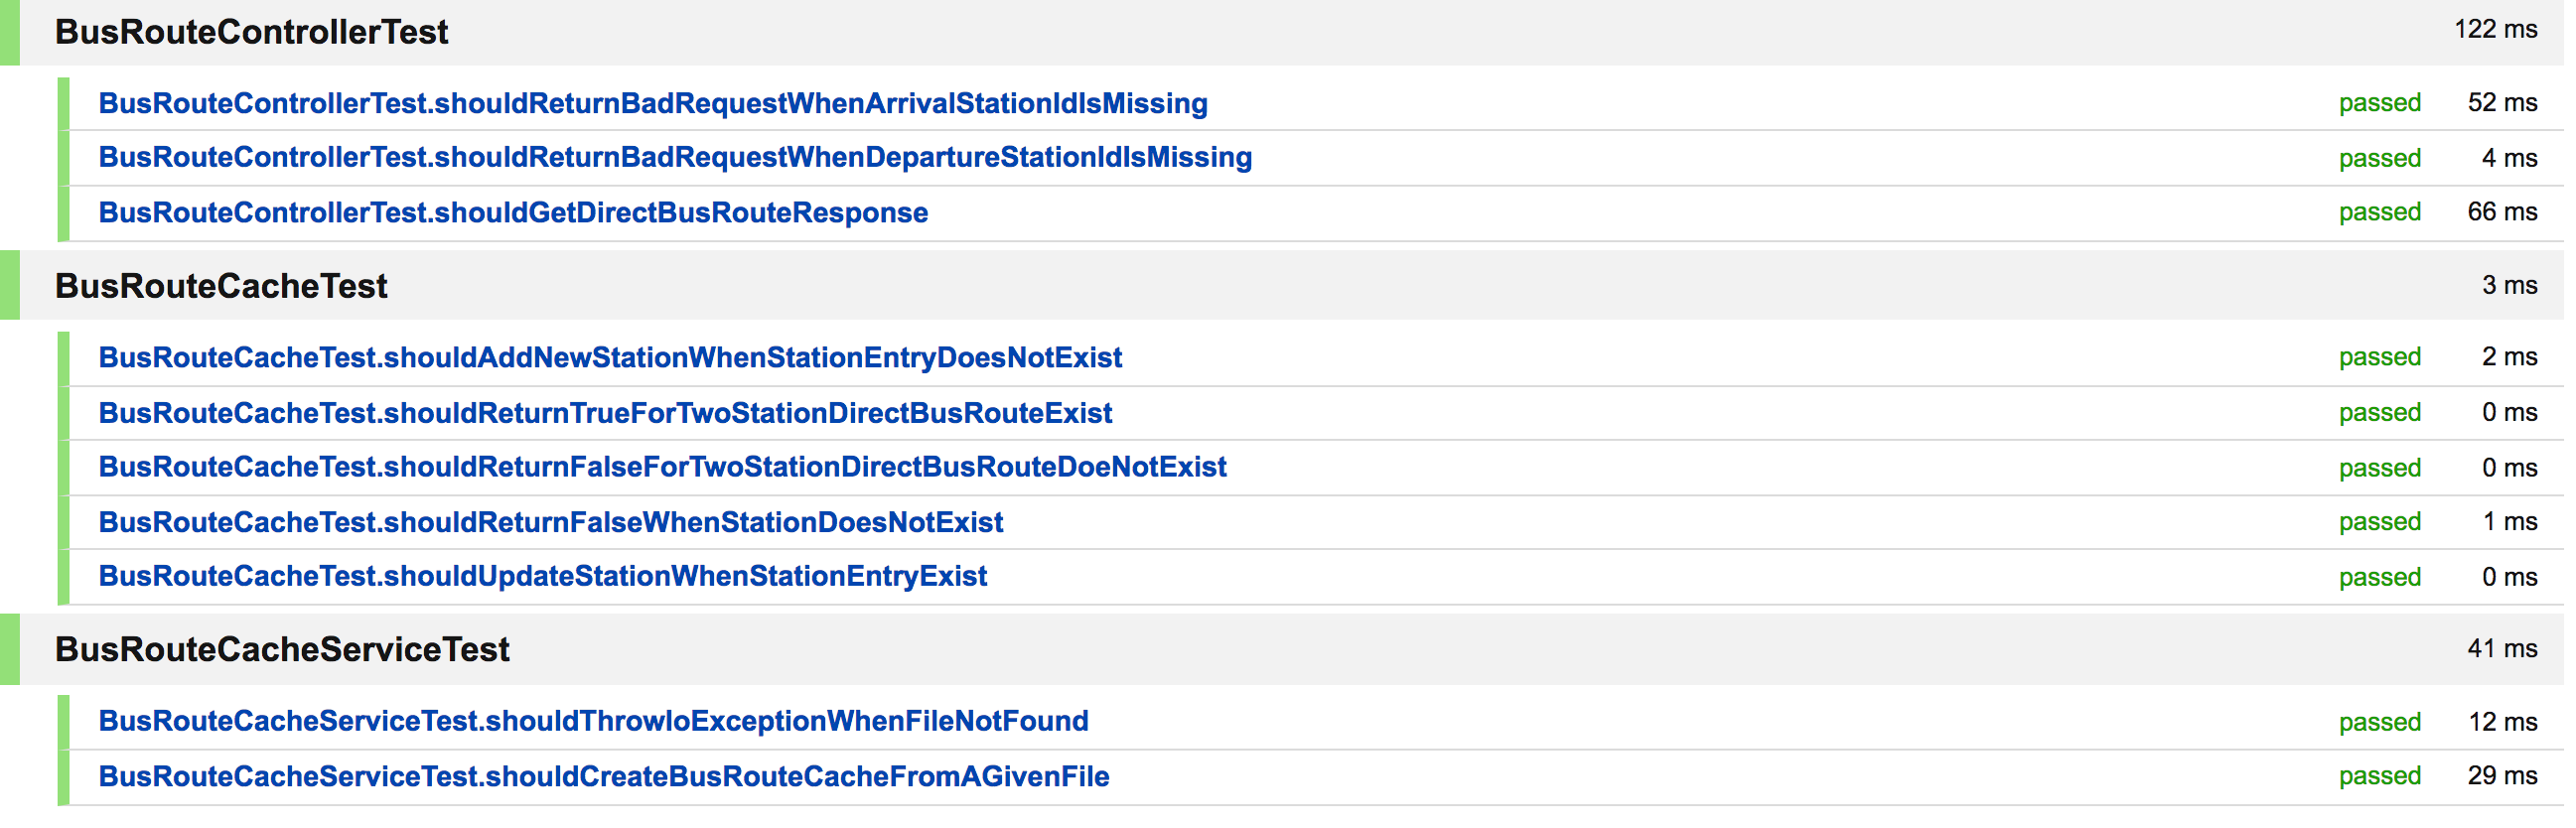Click the green status bar beside BusRouteCacheTest
The width and height of the screenshot is (2576, 828).
coord(10,286)
